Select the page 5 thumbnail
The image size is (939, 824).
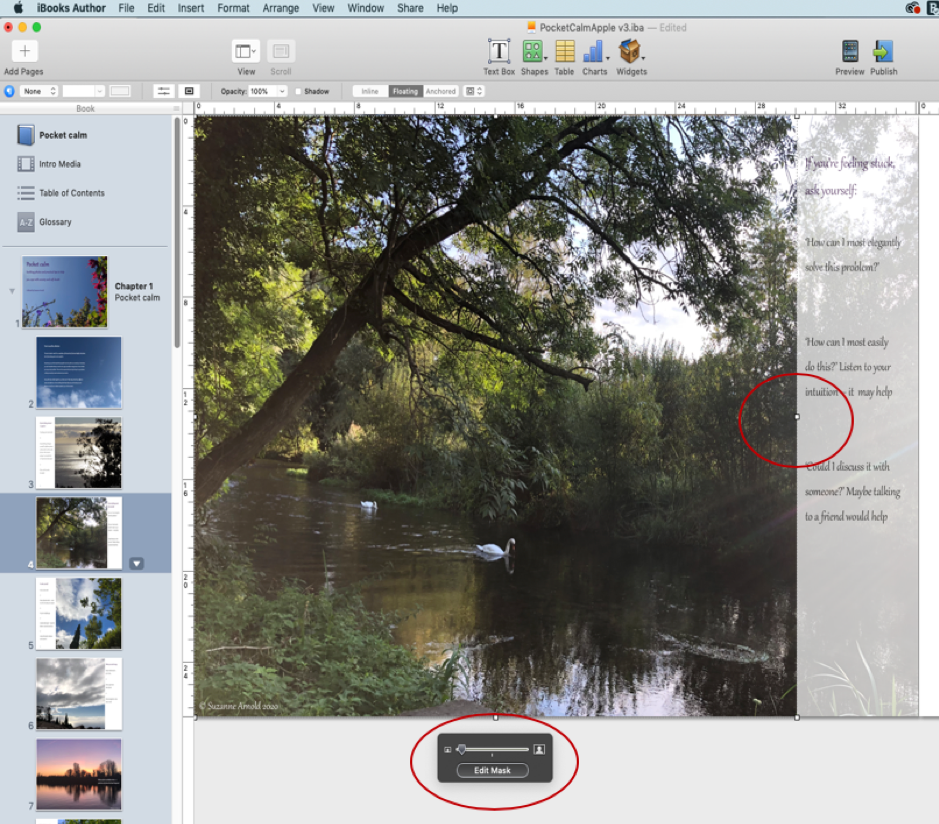point(78,613)
